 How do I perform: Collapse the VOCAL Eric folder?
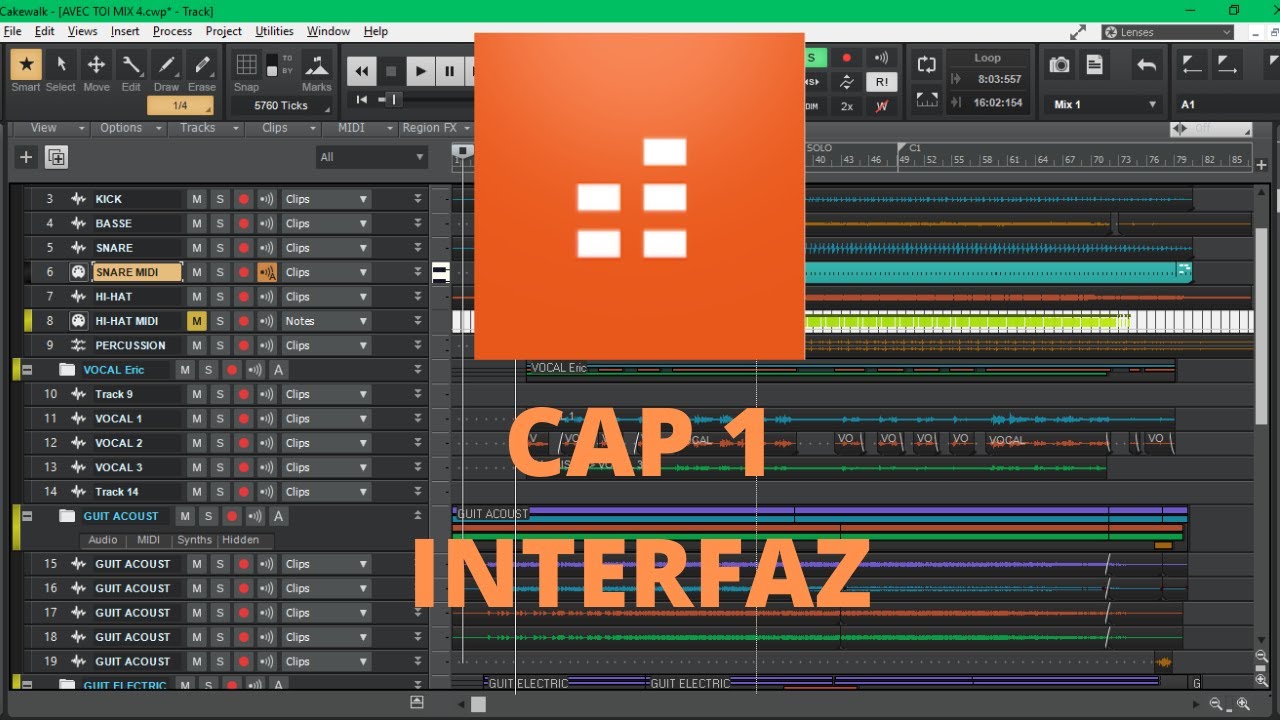pos(27,370)
